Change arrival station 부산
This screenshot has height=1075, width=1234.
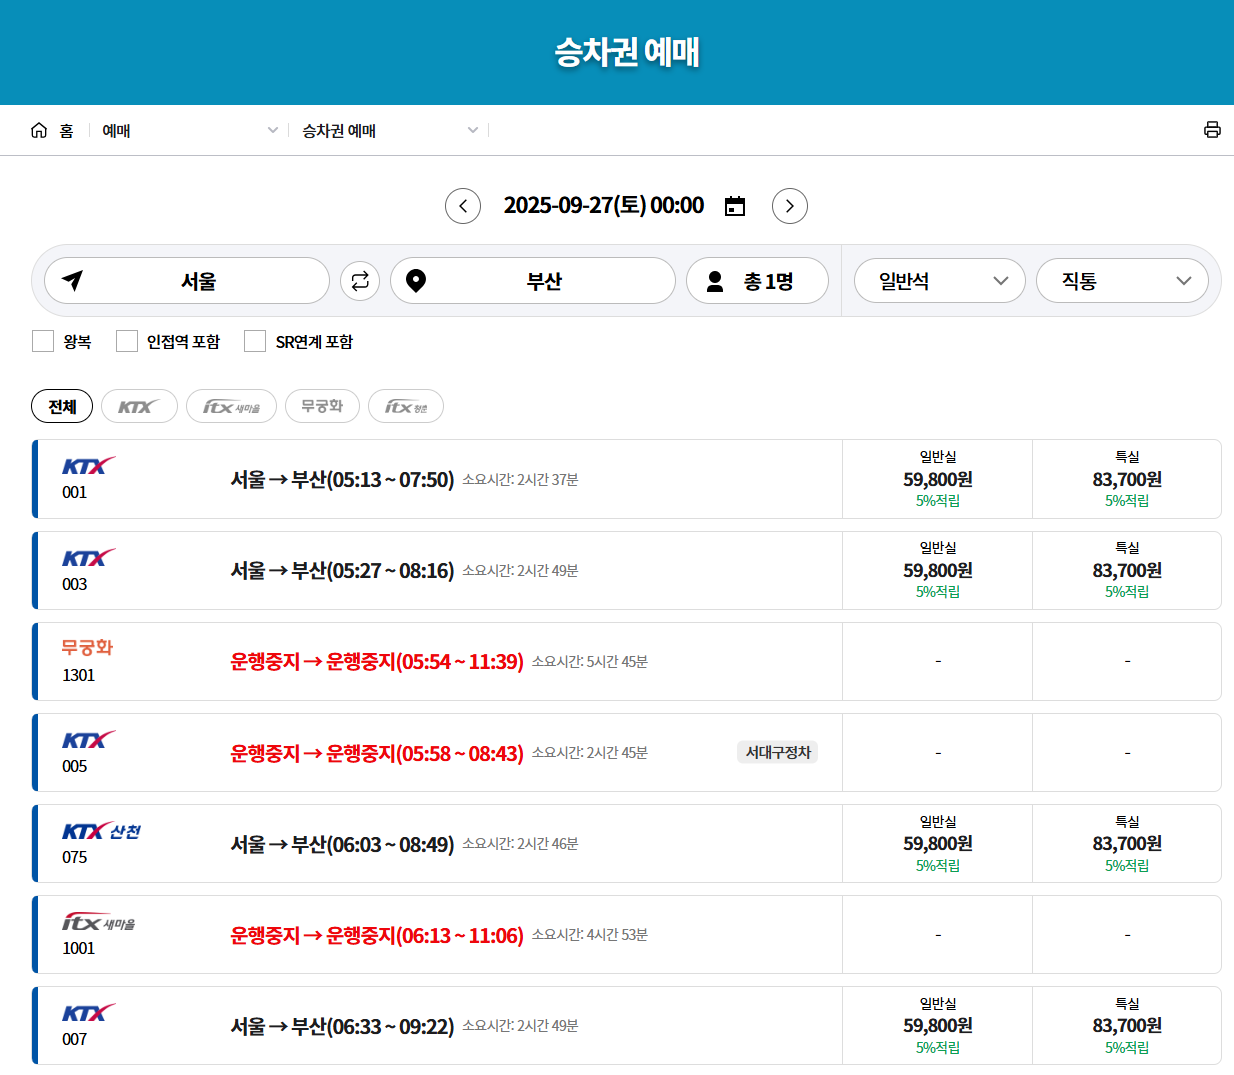[x=533, y=281]
